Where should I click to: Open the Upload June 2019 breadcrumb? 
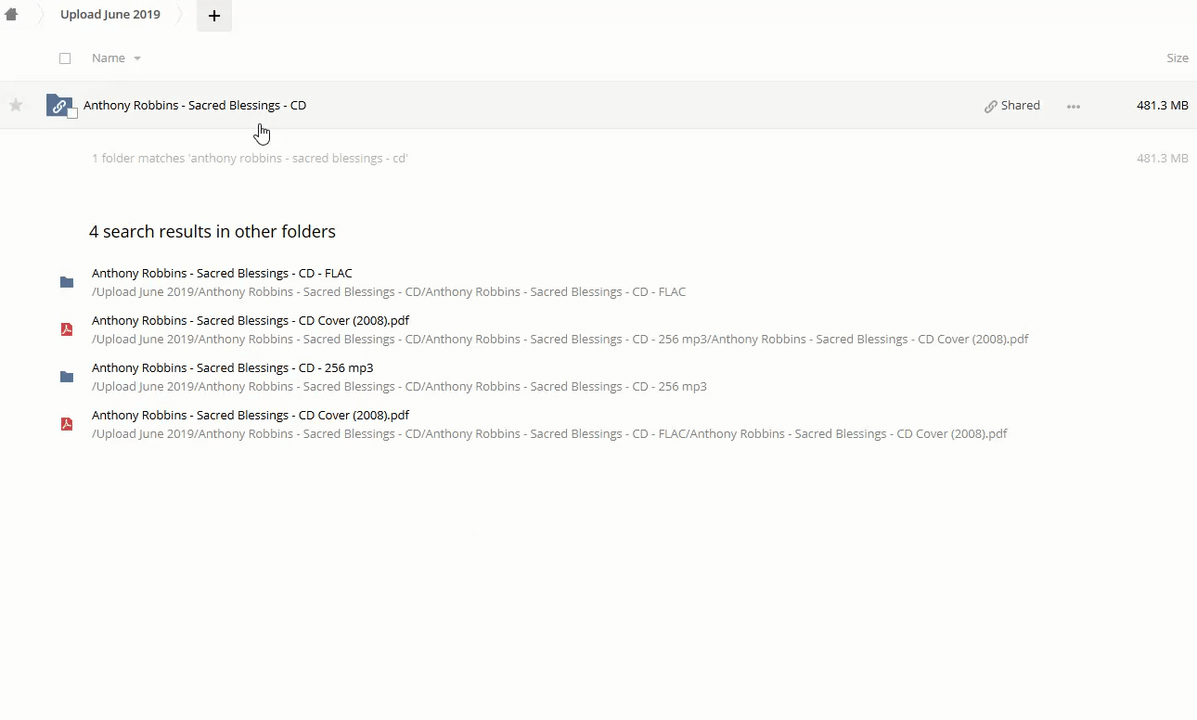tap(110, 15)
